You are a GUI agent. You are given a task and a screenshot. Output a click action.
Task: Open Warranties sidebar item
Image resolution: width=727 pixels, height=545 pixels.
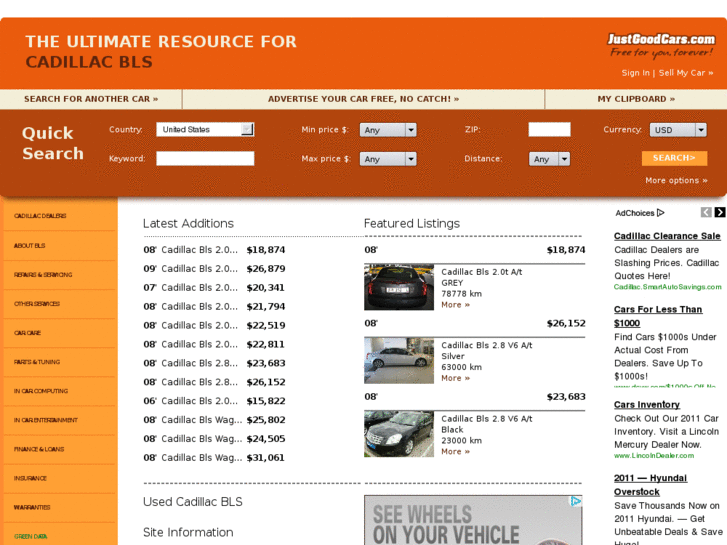32,507
